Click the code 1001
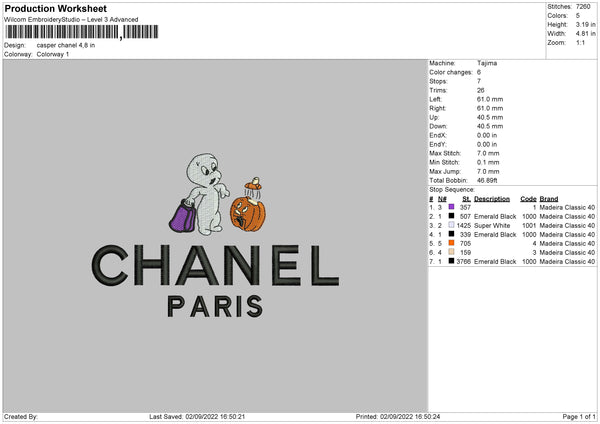The width and height of the screenshot is (600, 424). pyautogui.click(x=529, y=225)
